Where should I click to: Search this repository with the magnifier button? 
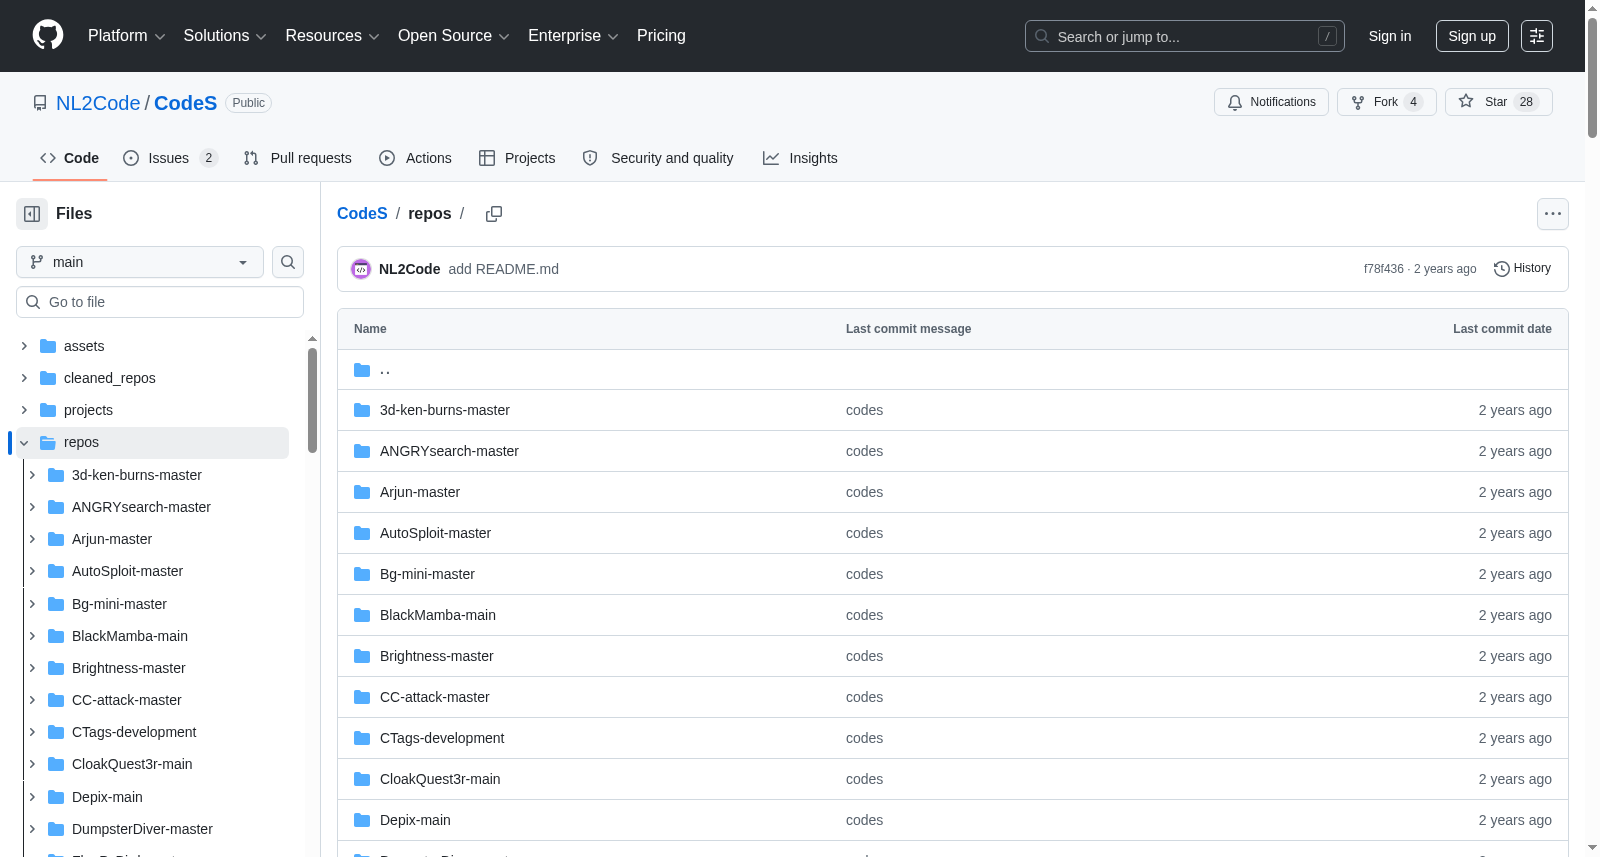point(288,262)
